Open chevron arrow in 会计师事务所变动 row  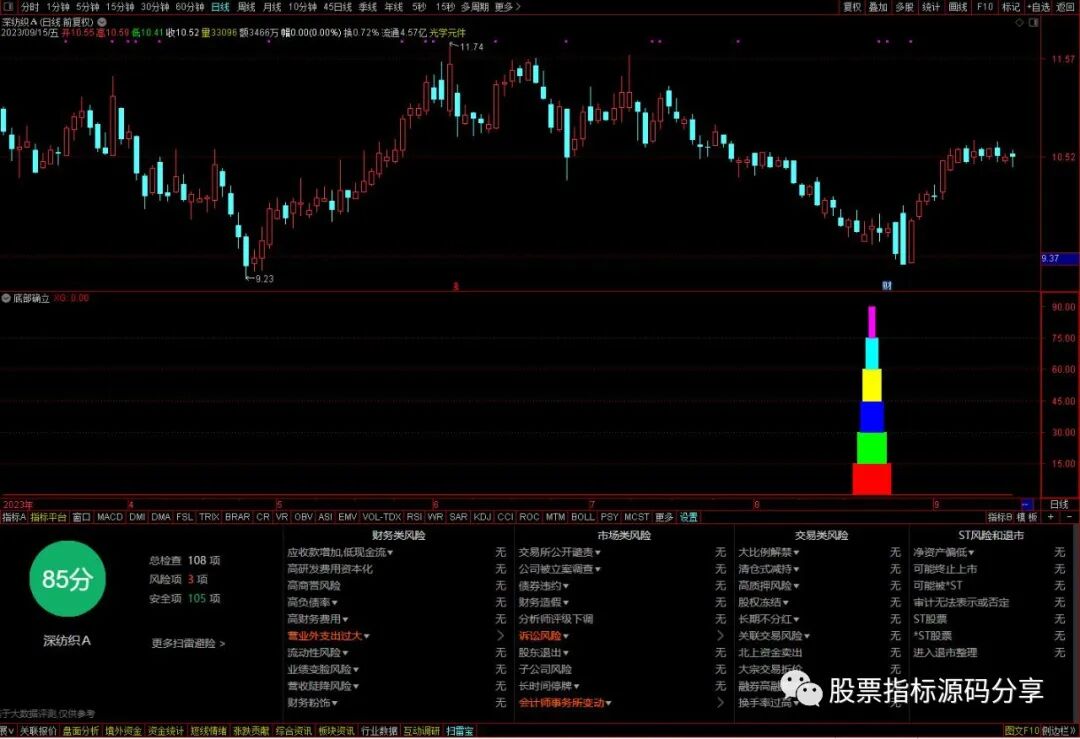(x=720, y=702)
